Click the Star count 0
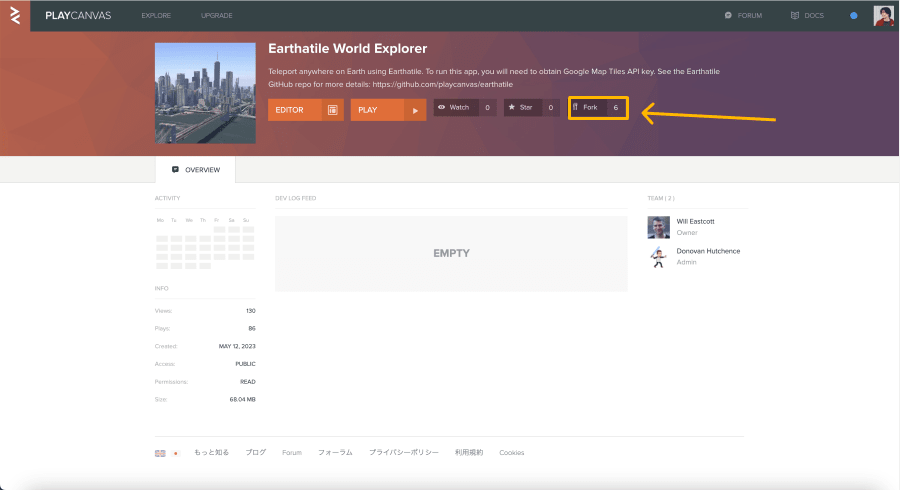Screen dimensions: 900x491 [x=550, y=107]
